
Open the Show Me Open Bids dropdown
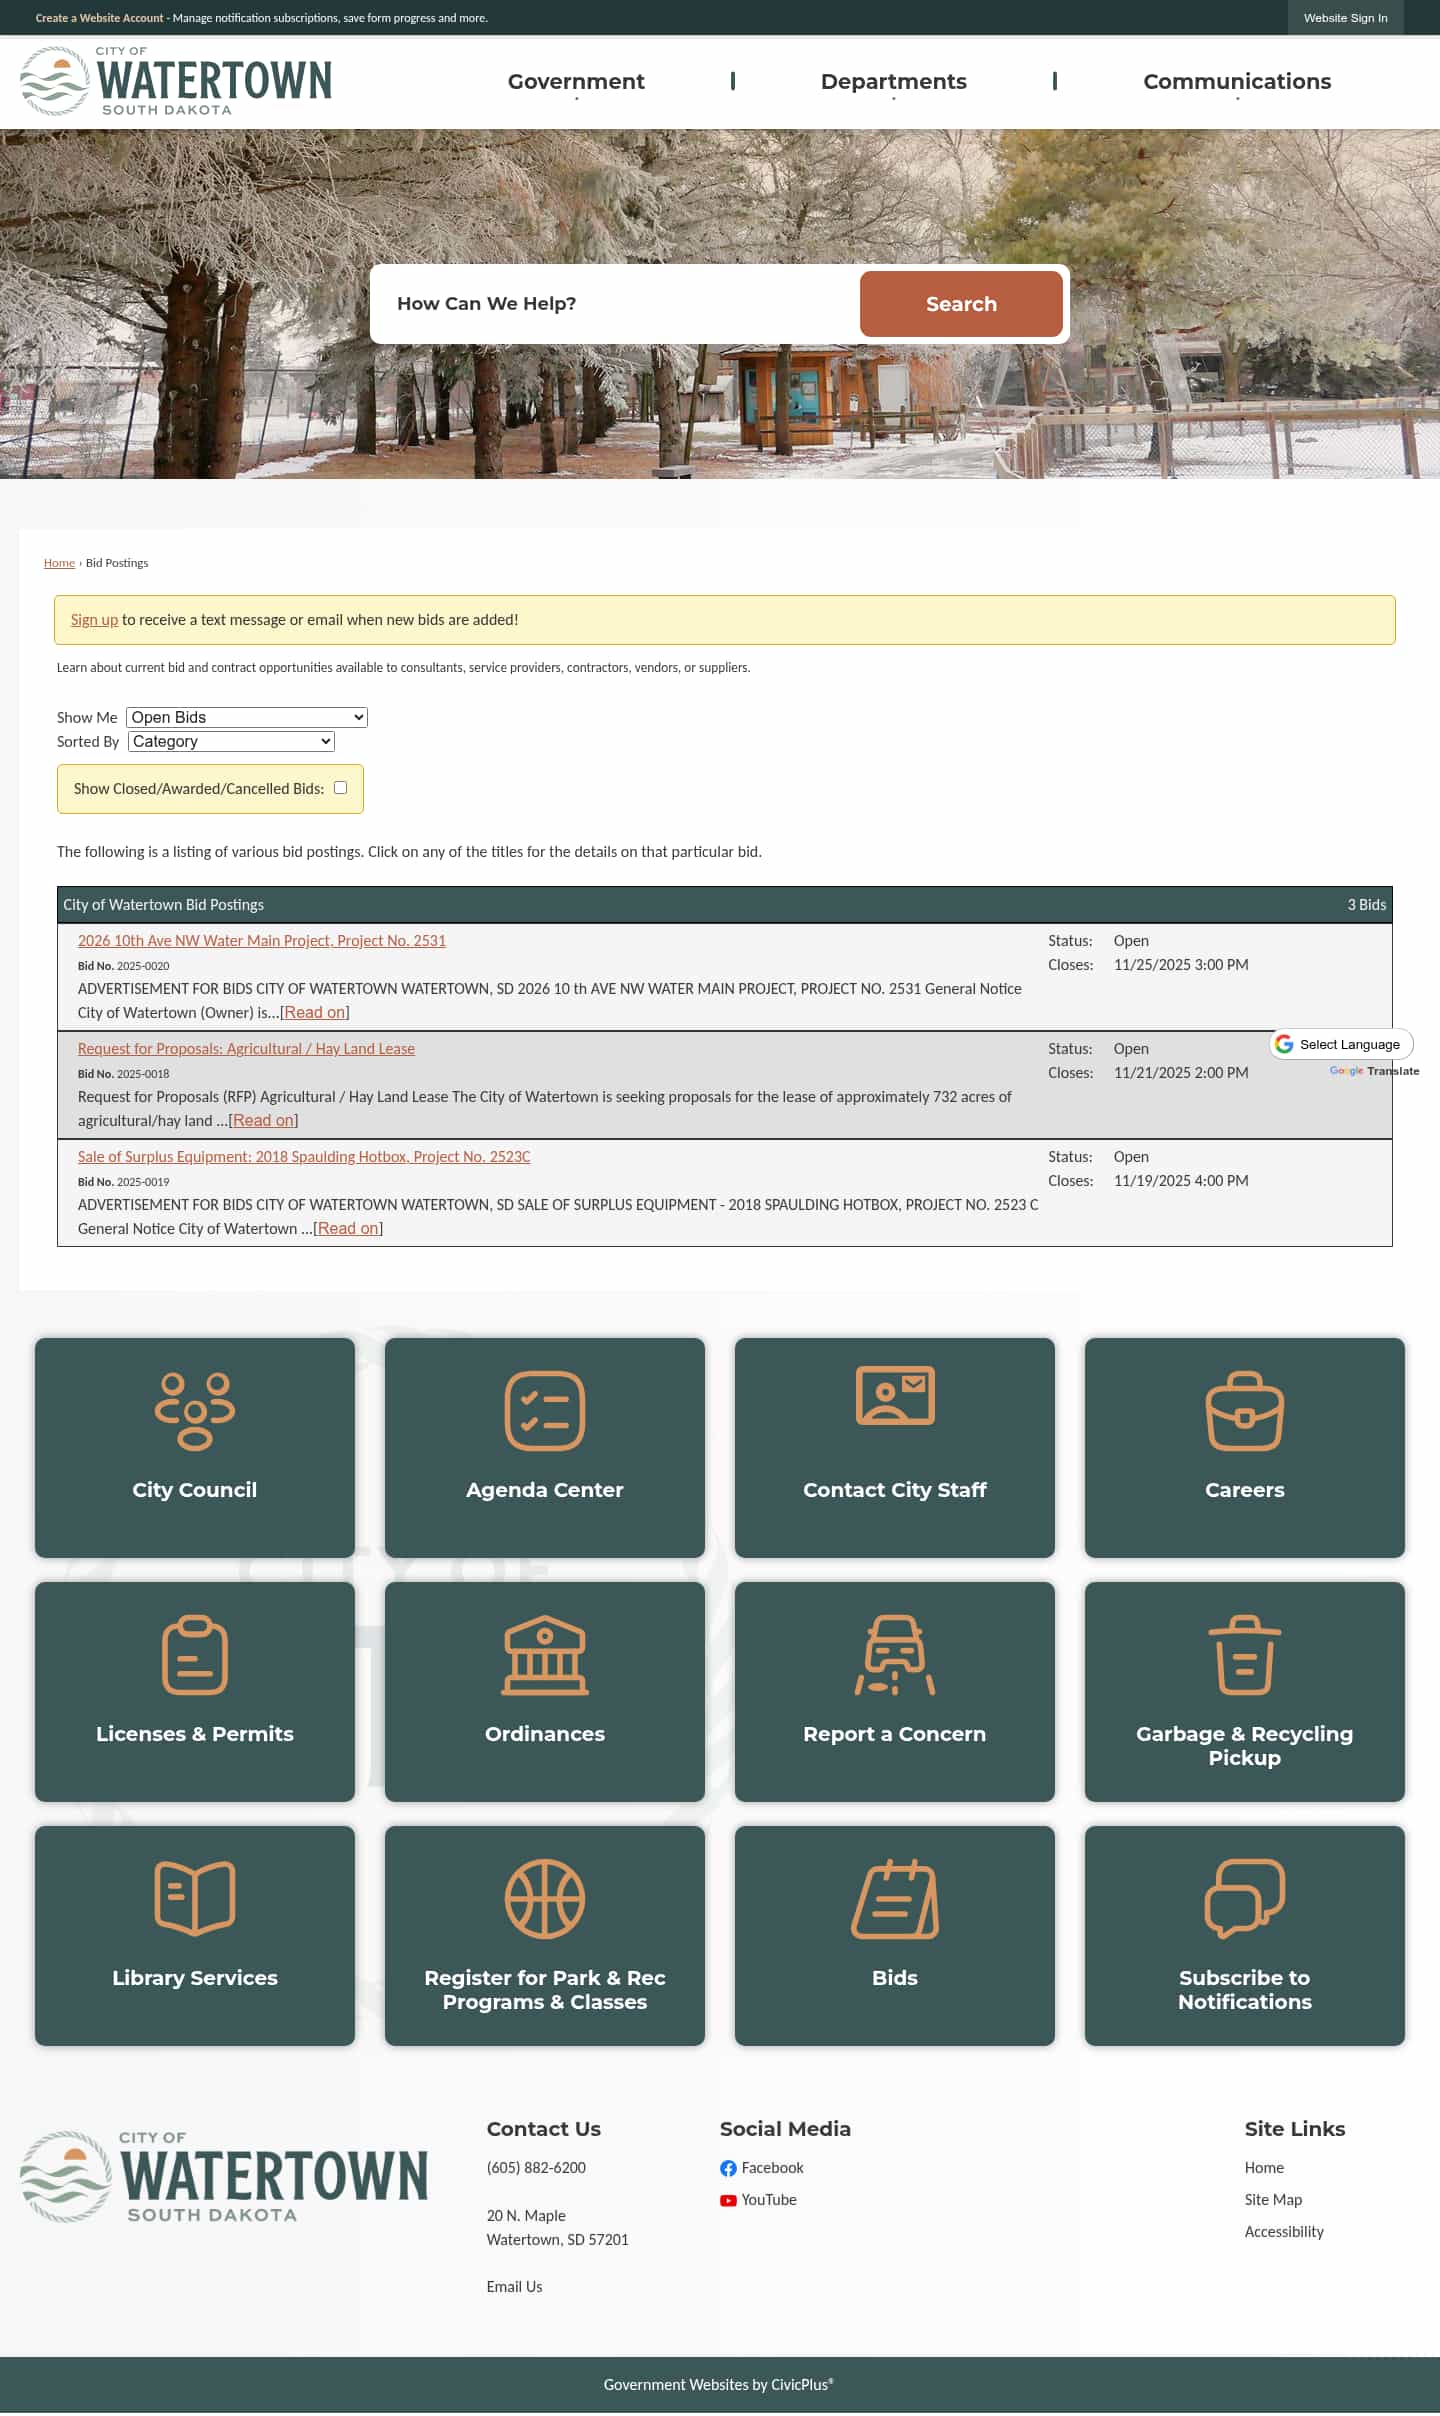[x=247, y=717]
